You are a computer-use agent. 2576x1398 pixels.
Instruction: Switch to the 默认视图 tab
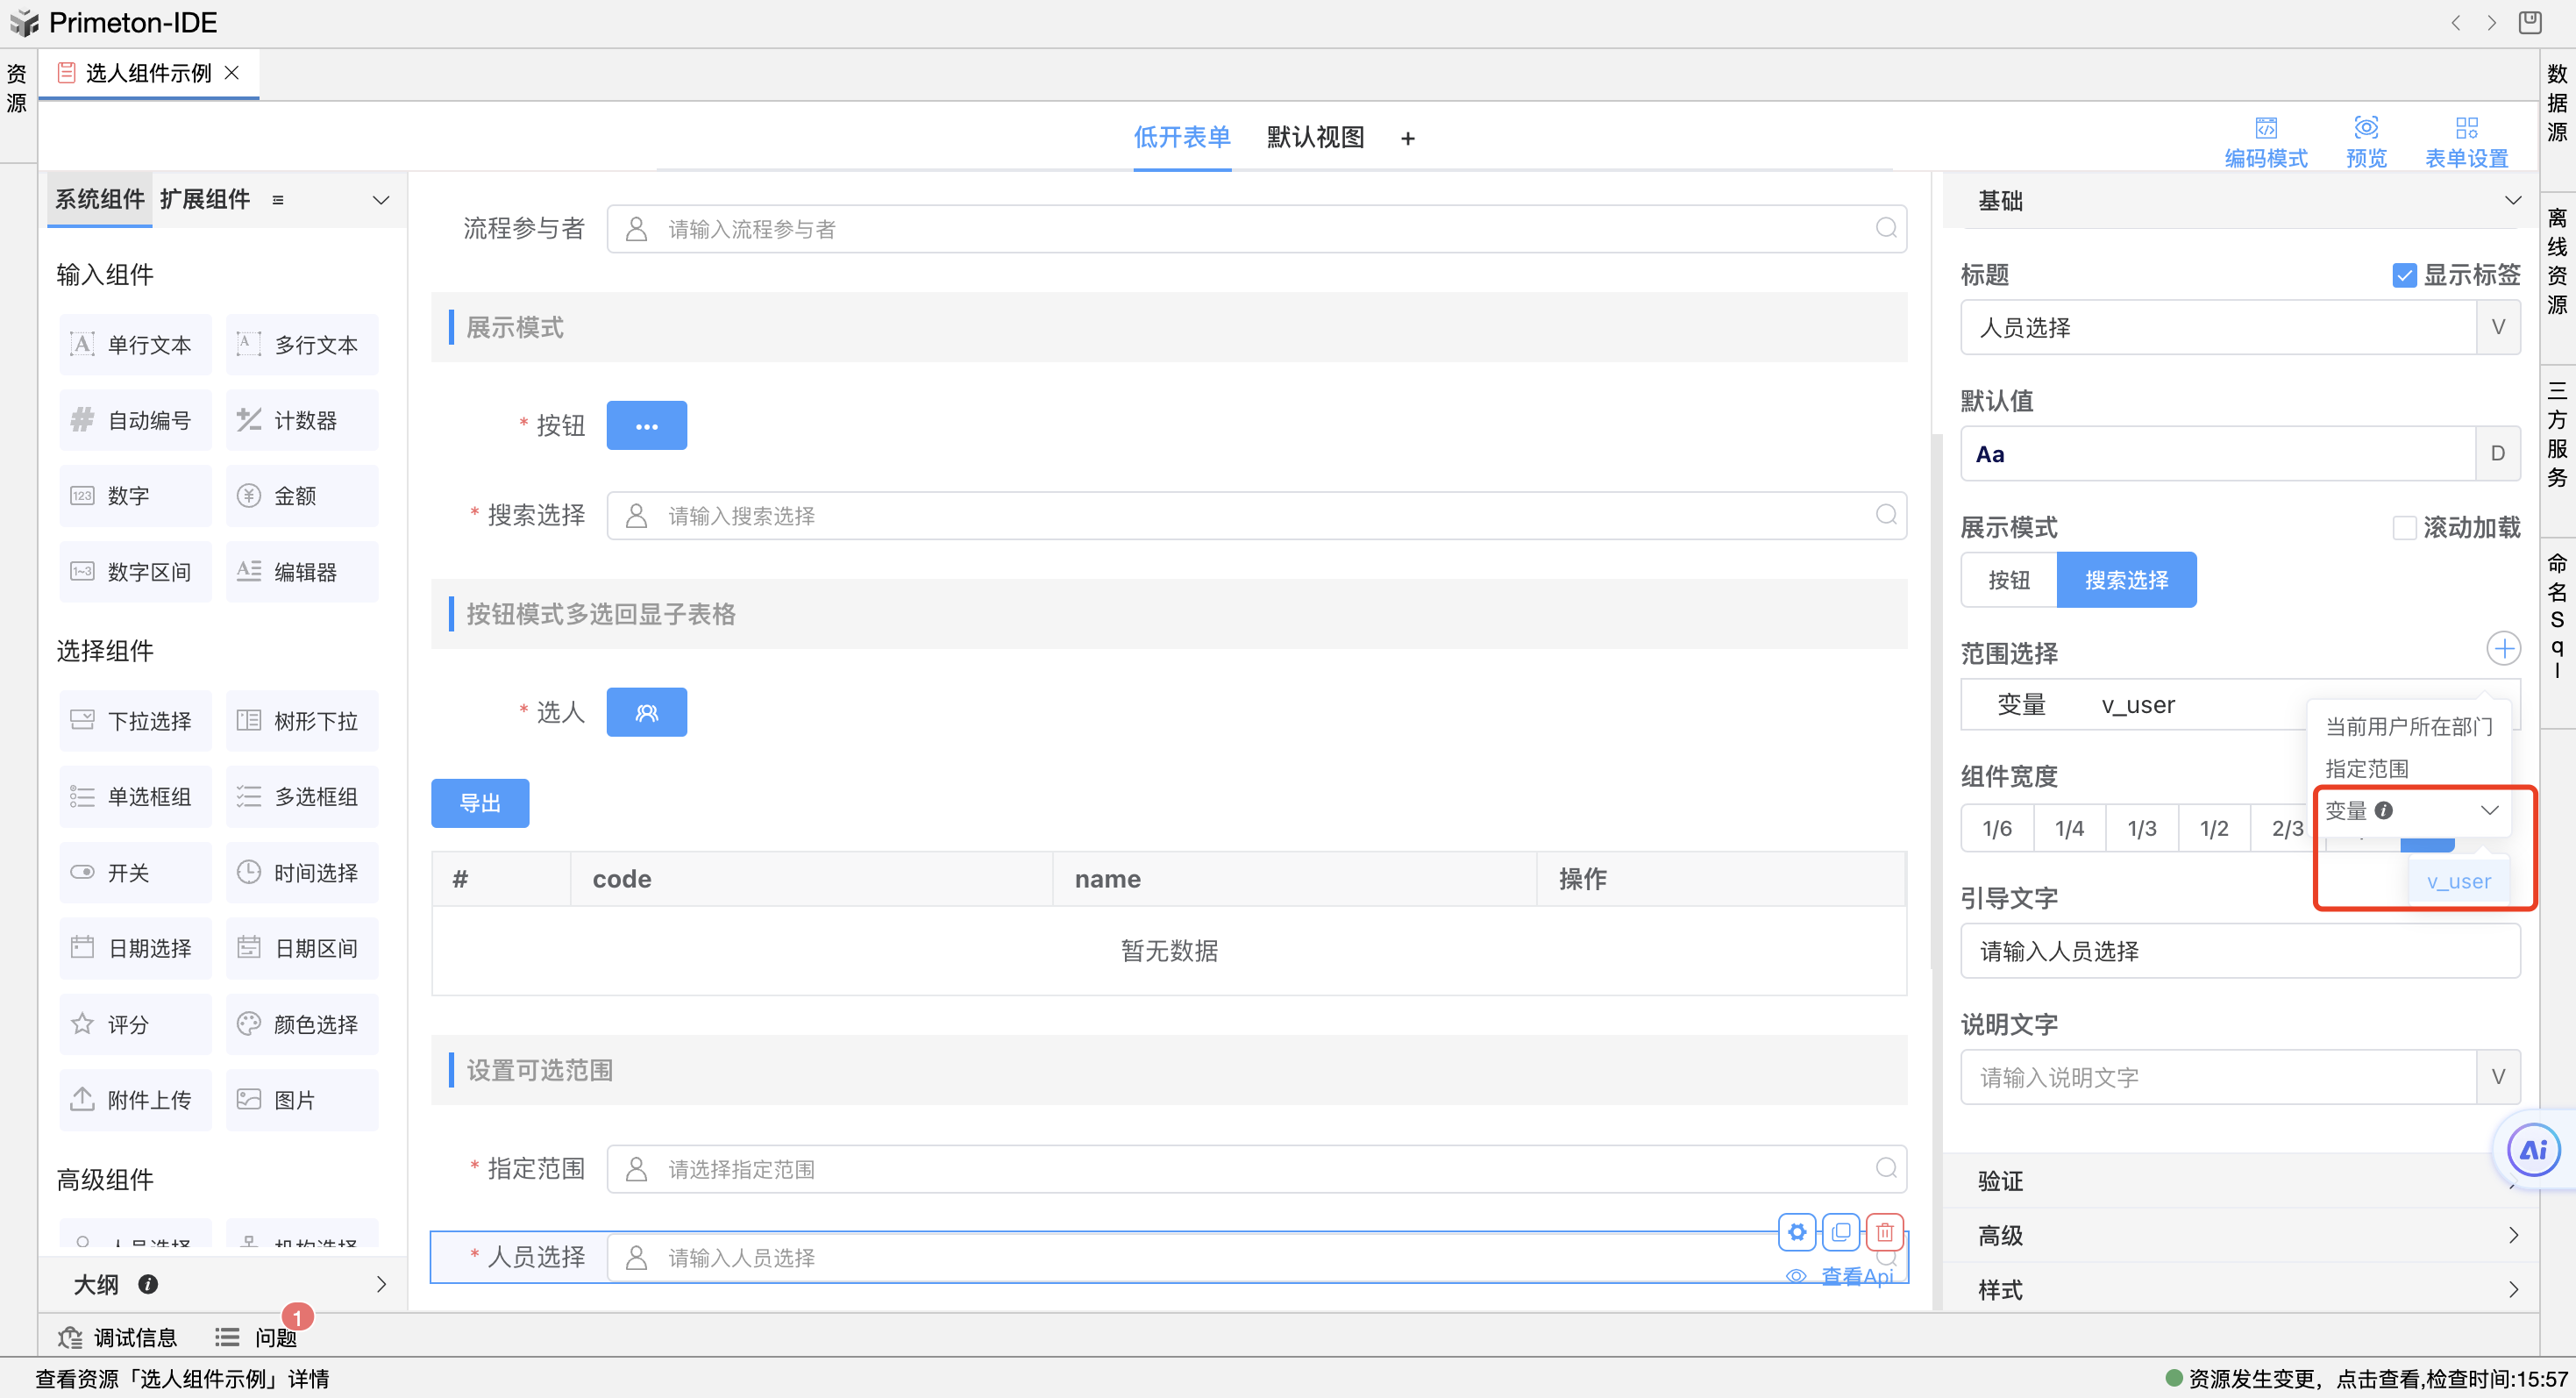click(1314, 137)
